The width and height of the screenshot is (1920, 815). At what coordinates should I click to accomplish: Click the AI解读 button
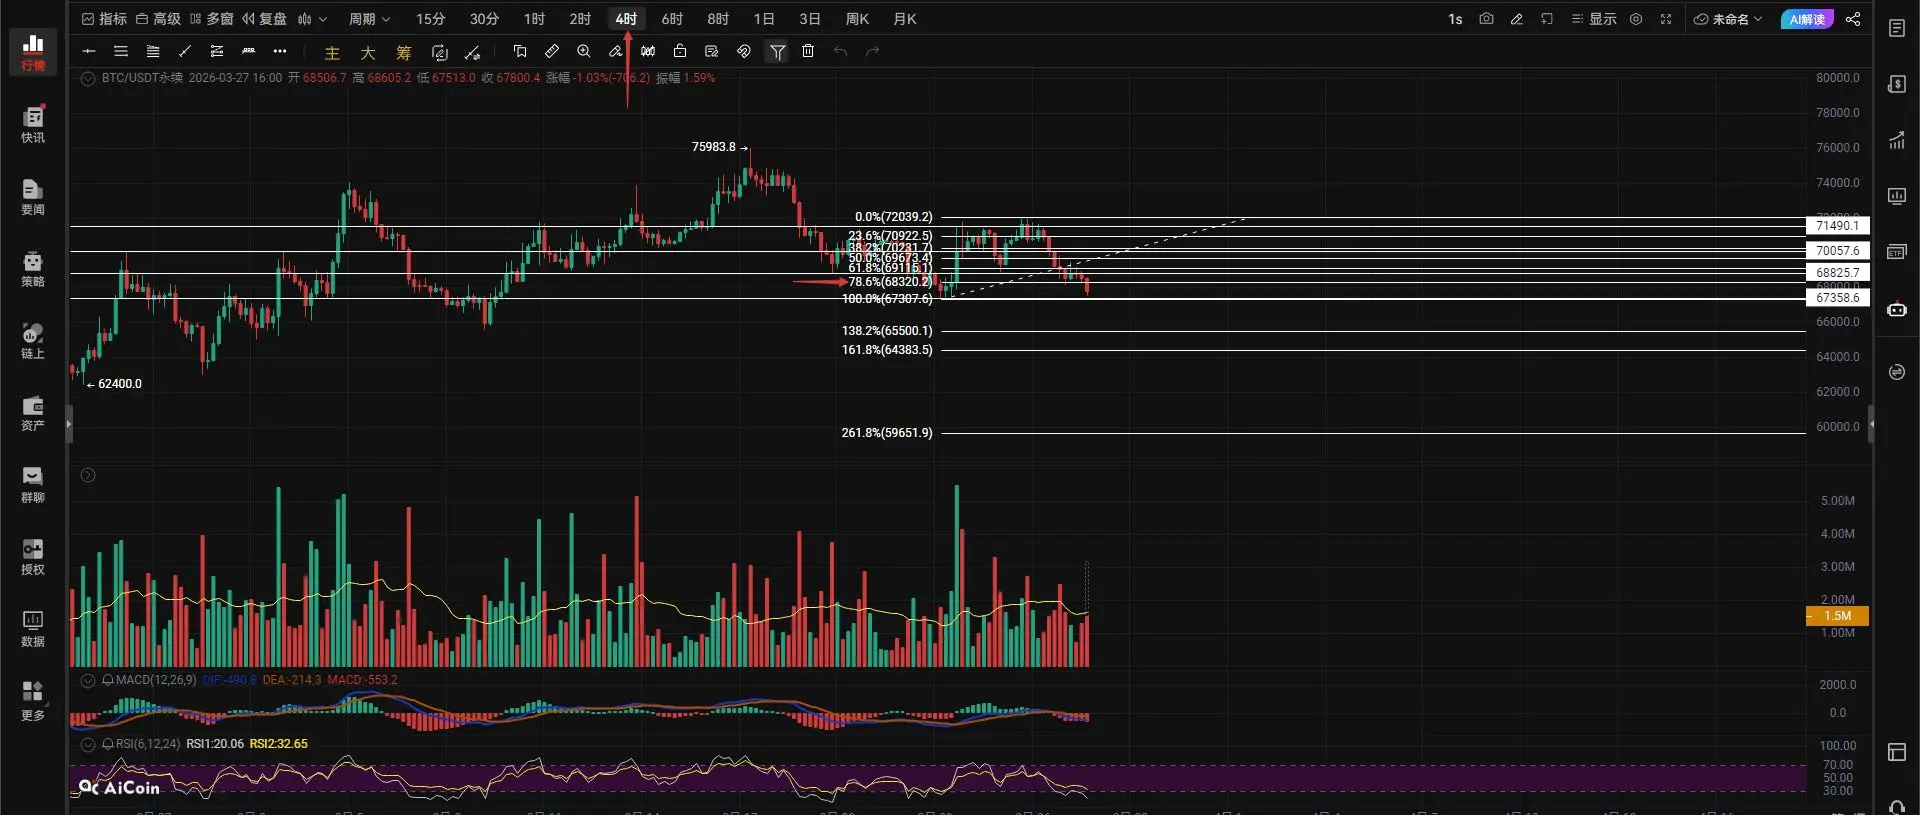(1807, 19)
